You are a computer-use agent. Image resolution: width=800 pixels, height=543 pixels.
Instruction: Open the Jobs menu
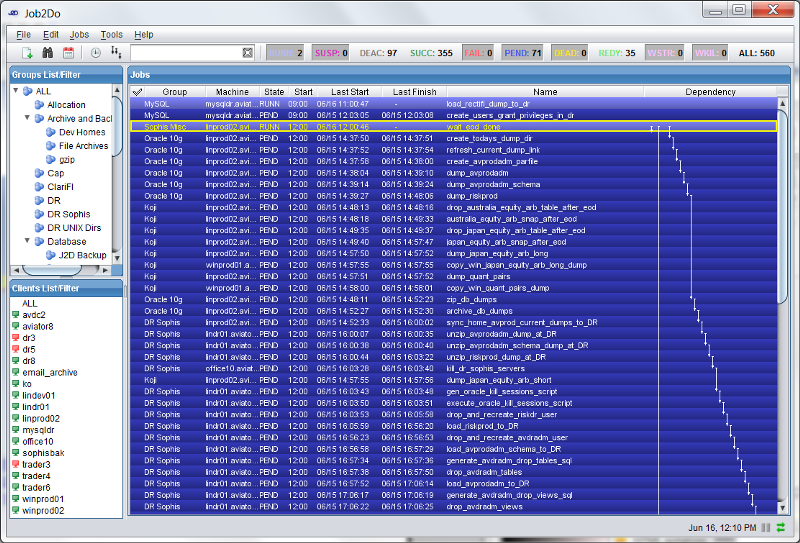point(79,34)
